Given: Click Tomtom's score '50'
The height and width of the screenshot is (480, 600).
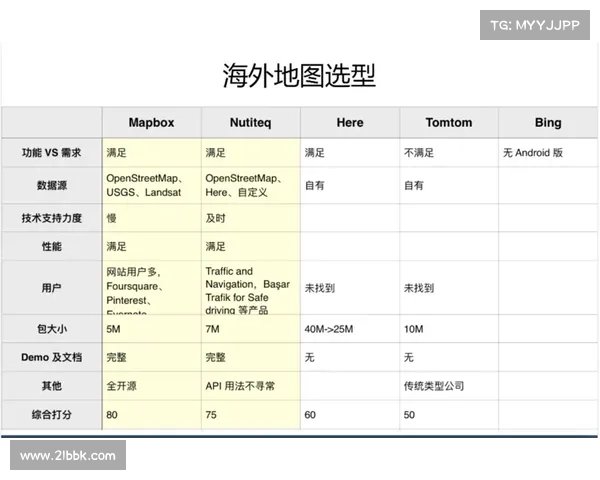Looking at the screenshot, I should [x=409, y=415].
